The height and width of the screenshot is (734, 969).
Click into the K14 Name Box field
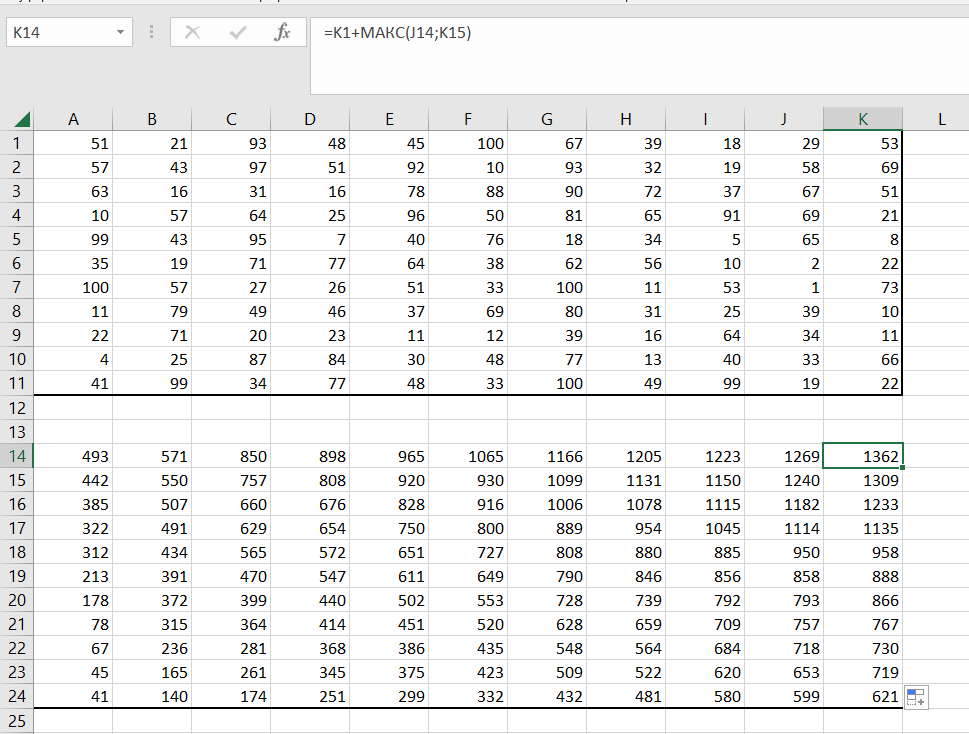click(x=60, y=33)
